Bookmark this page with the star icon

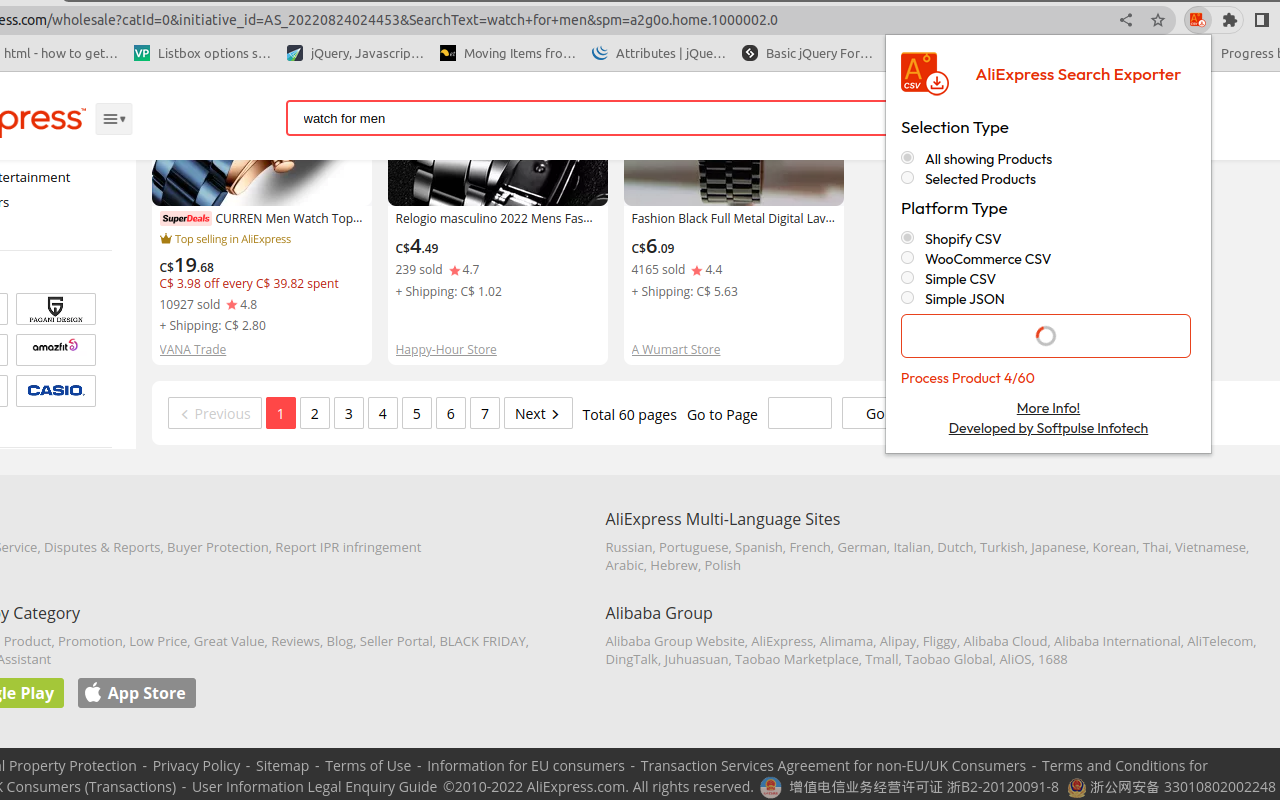click(1158, 20)
